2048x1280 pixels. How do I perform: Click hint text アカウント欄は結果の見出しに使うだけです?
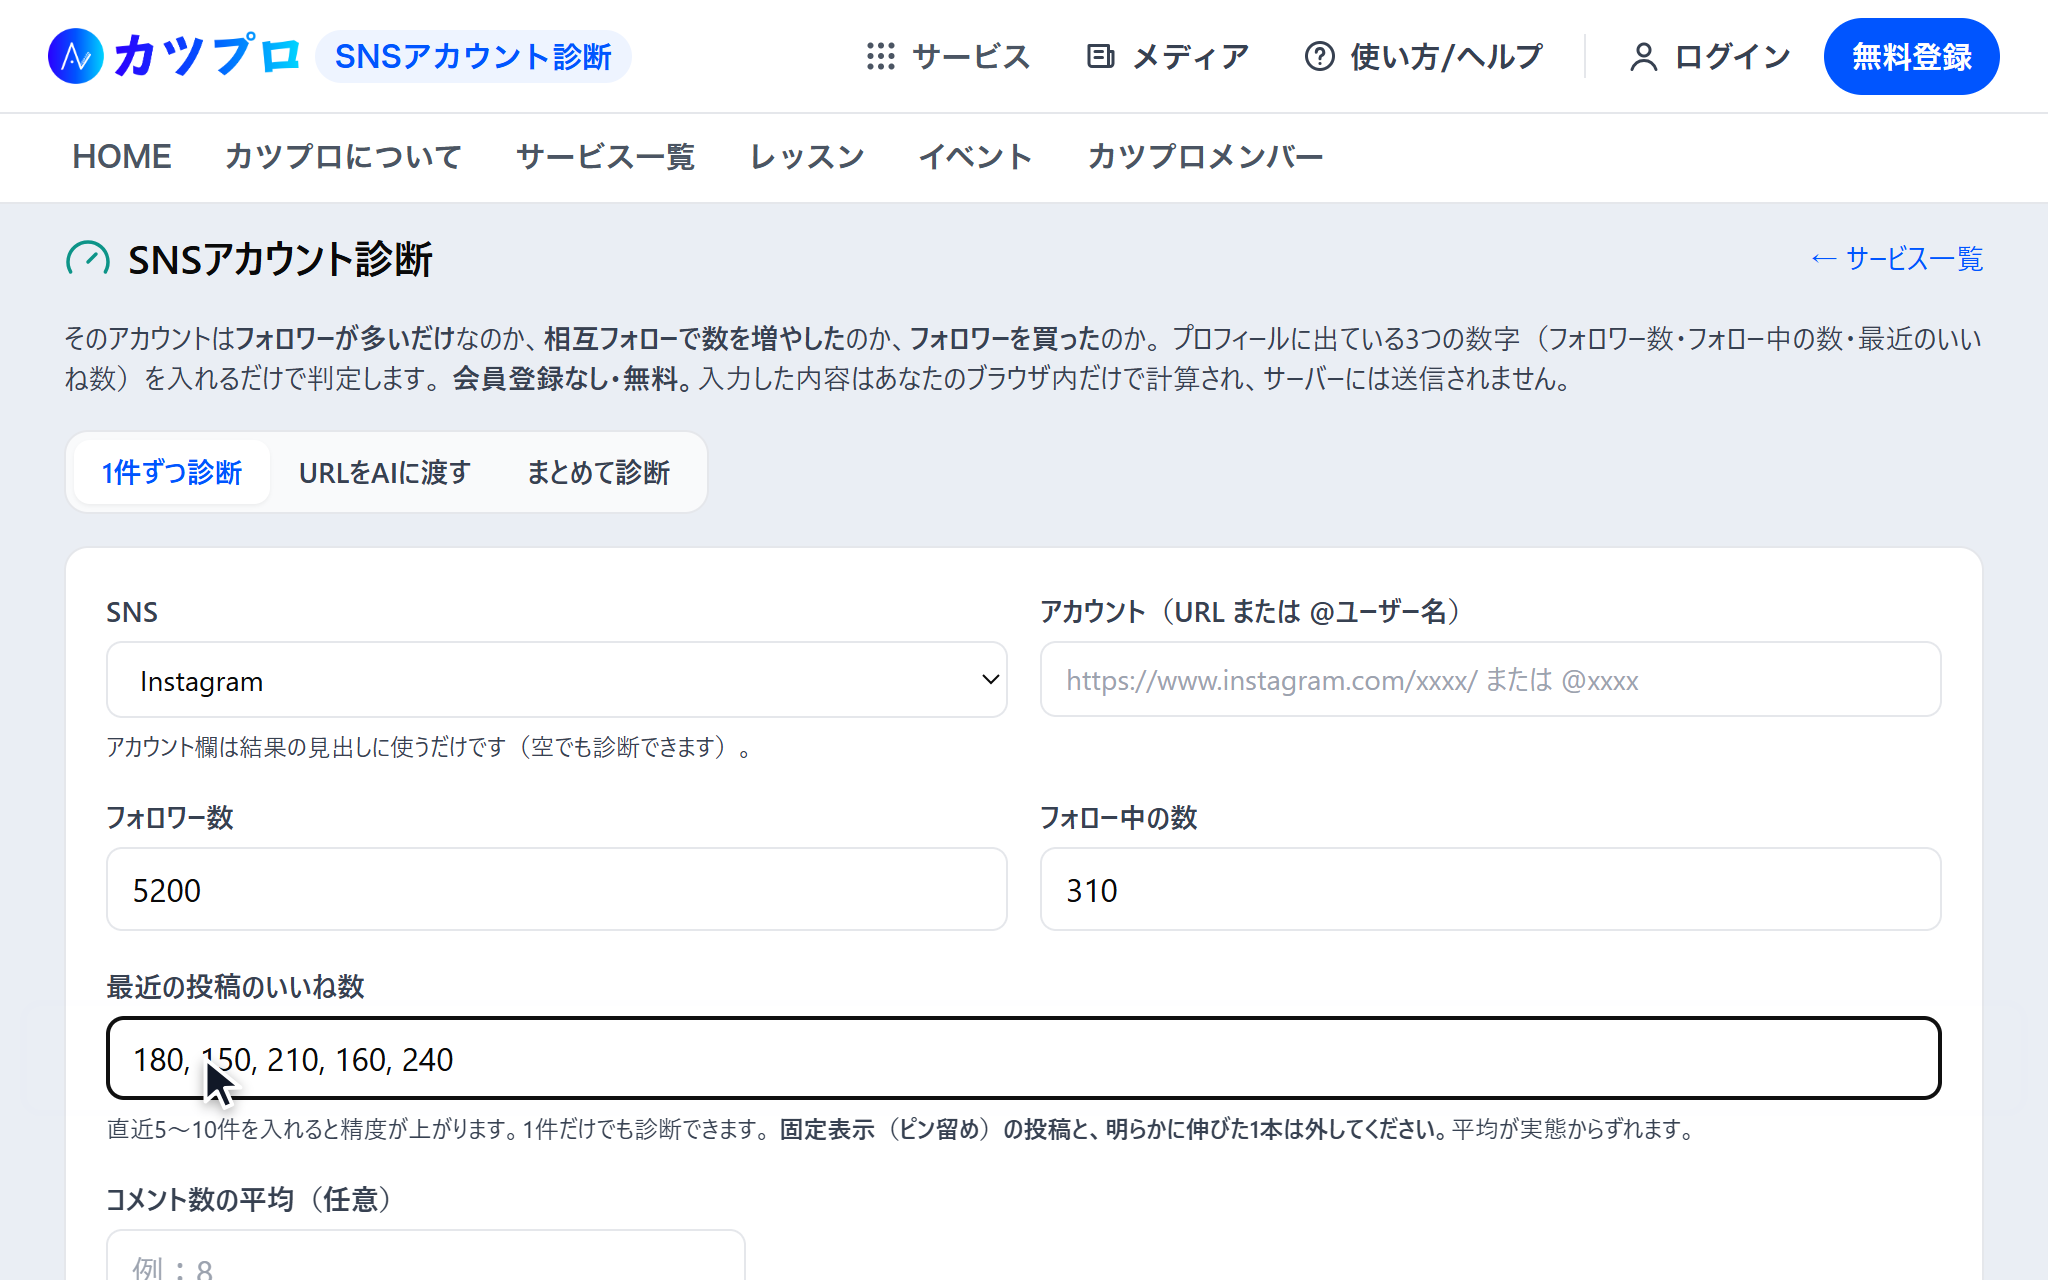pyautogui.click(x=428, y=747)
